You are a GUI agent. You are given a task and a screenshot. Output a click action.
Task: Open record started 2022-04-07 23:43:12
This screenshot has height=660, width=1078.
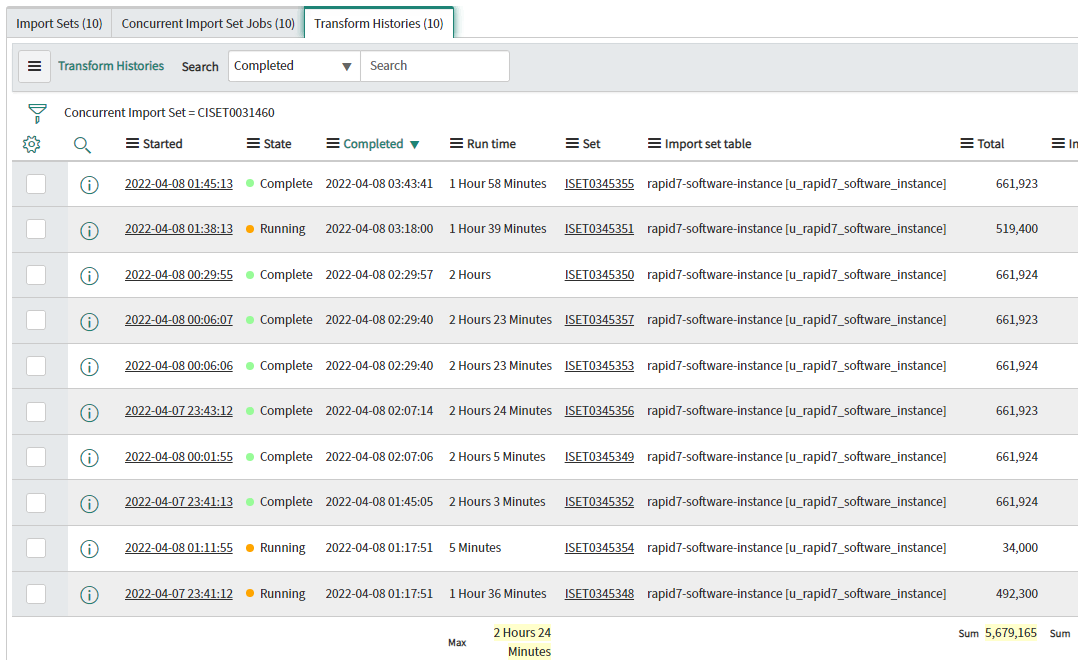pos(179,411)
